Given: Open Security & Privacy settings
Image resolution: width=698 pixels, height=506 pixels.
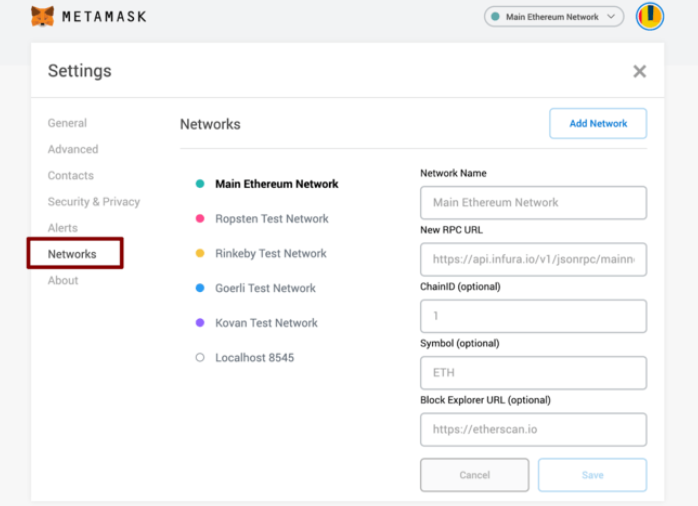Looking at the screenshot, I should 94,202.
